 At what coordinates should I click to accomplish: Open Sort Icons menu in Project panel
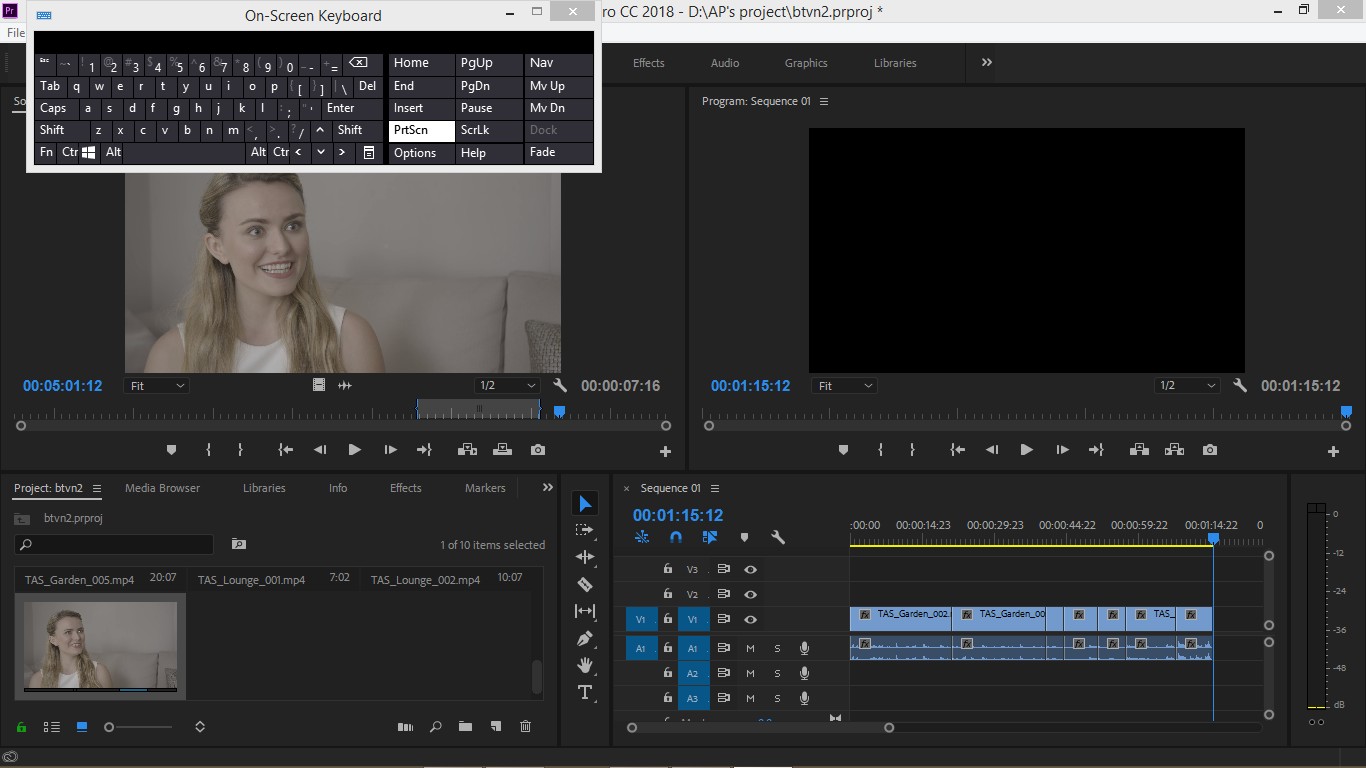click(x=200, y=727)
